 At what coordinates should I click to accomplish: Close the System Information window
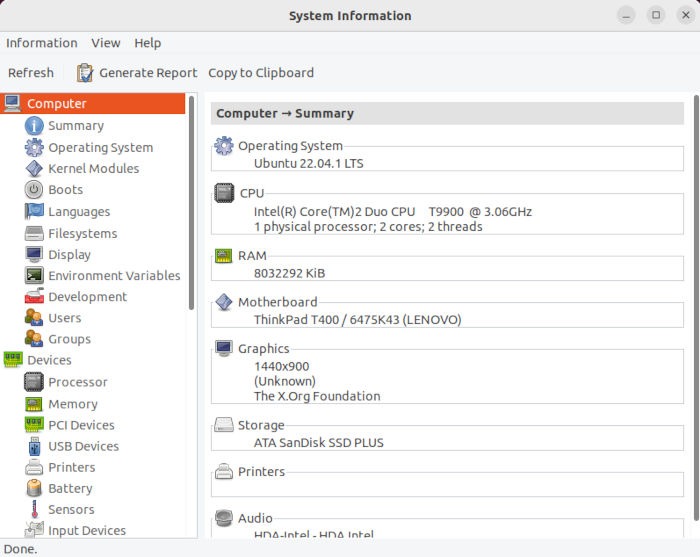(x=686, y=16)
